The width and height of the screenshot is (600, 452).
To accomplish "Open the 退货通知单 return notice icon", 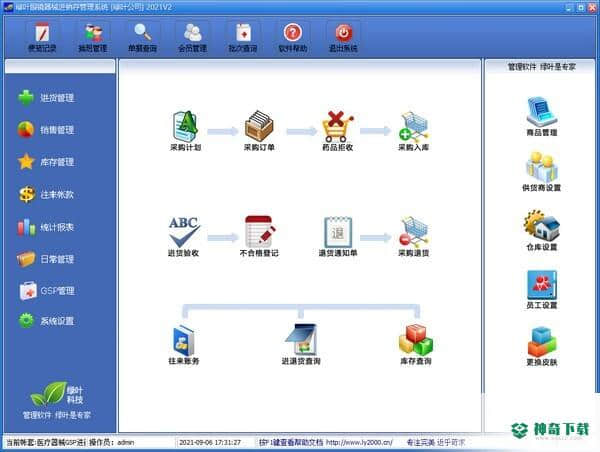I will click(x=338, y=236).
